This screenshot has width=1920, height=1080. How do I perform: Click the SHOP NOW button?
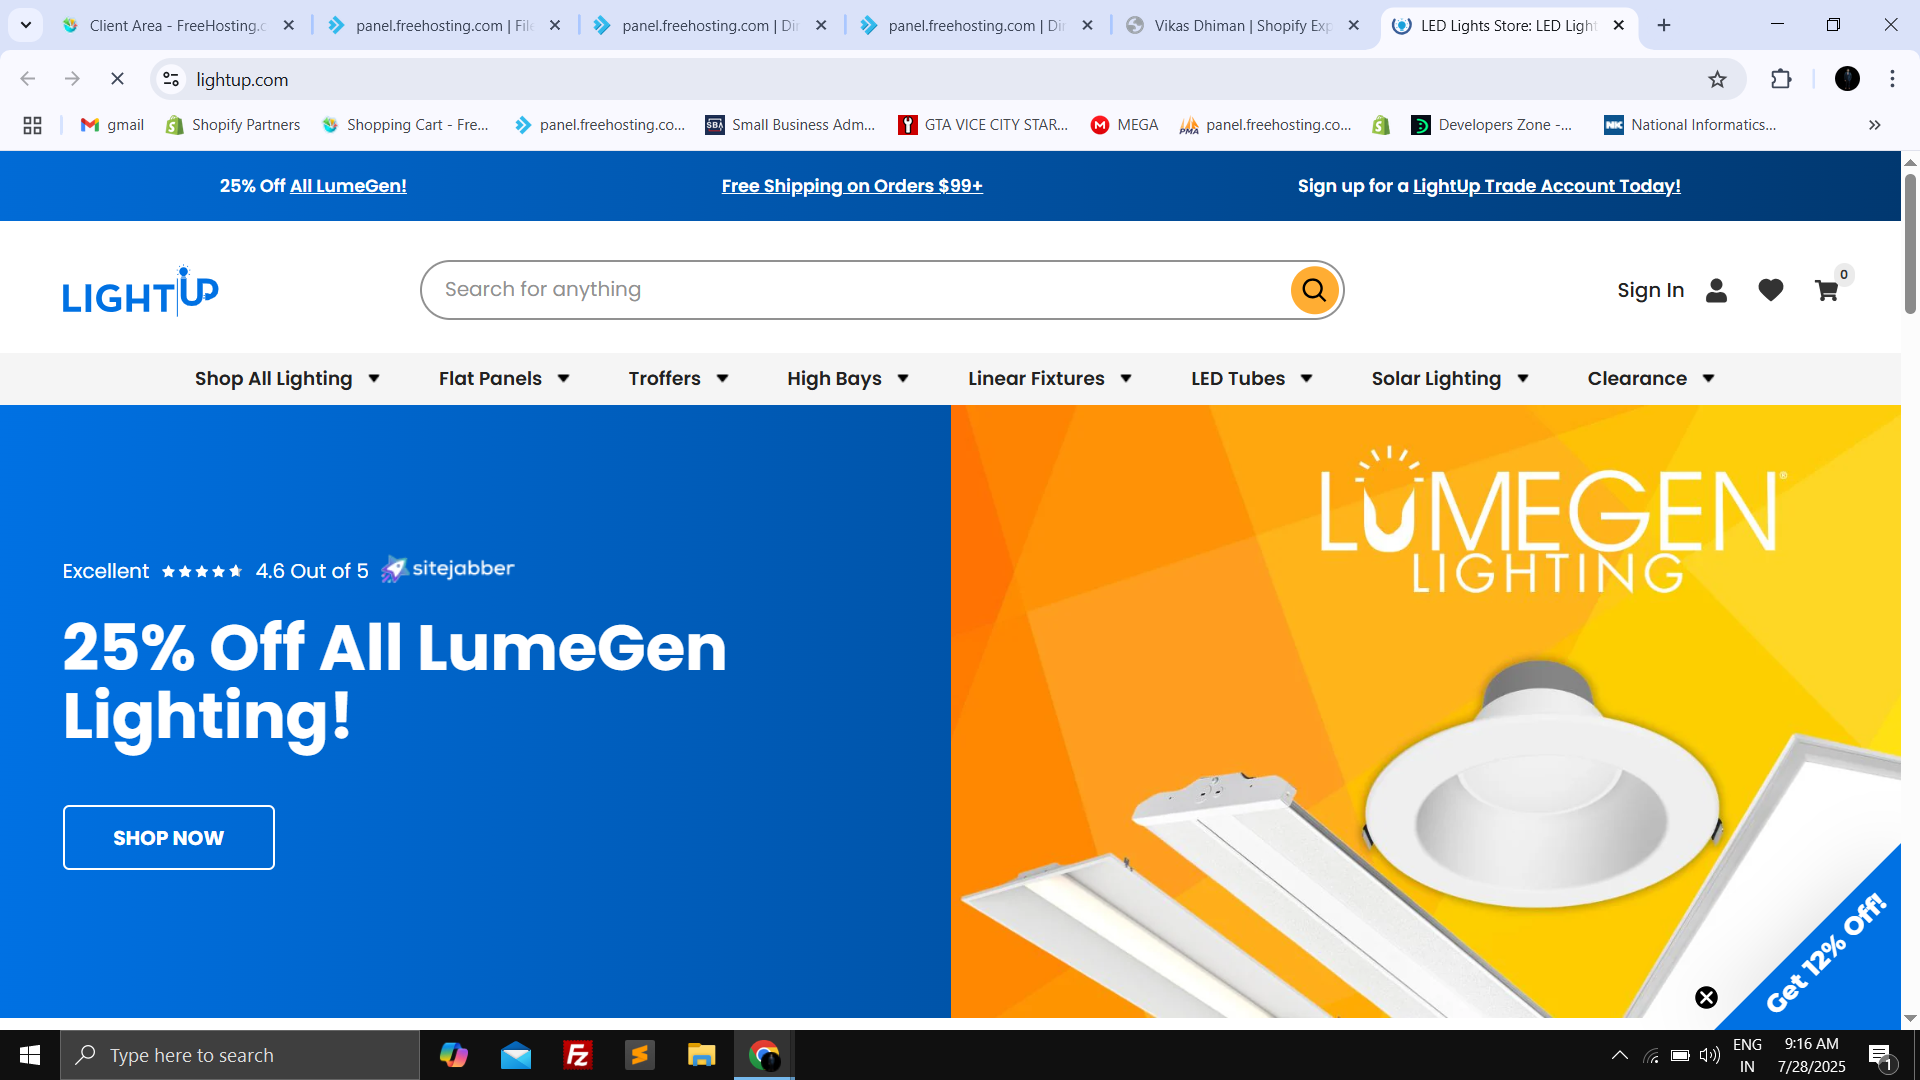[x=168, y=837]
